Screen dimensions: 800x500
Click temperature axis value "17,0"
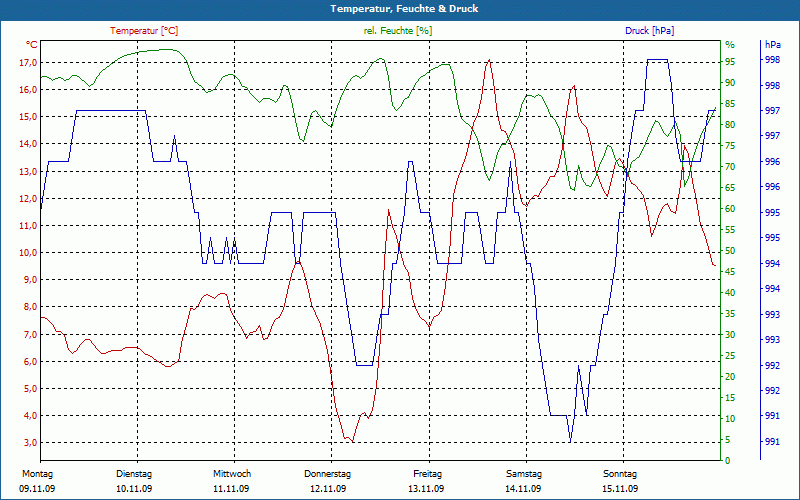pyautogui.click(x=28, y=63)
